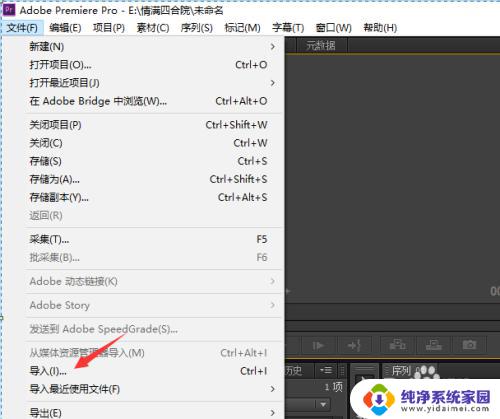Screen dimensions: 500x419
Task: Choose 打开项目(O)... from the File menu
Action: click(148, 65)
